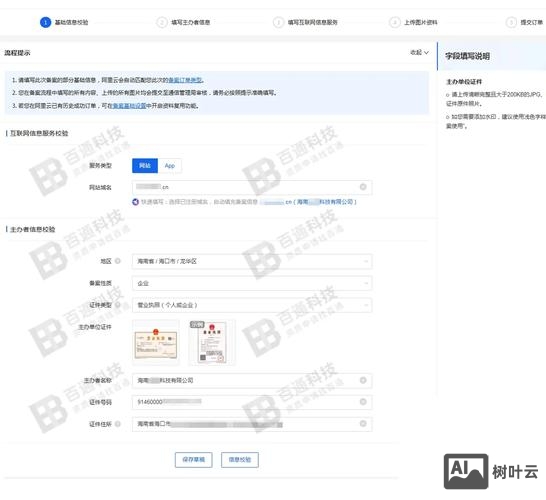Click the 证件号码 input field
The height and width of the screenshot is (500, 546).
click(252, 402)
